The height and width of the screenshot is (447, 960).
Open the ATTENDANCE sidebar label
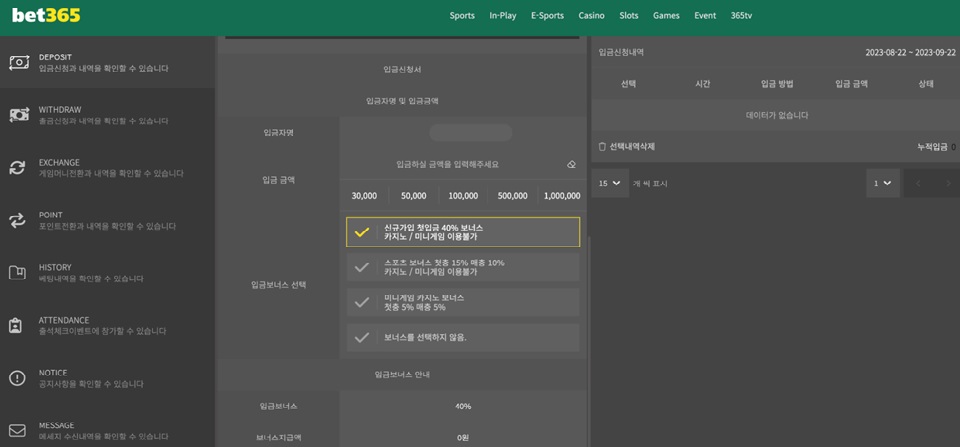tap(64, 320)
